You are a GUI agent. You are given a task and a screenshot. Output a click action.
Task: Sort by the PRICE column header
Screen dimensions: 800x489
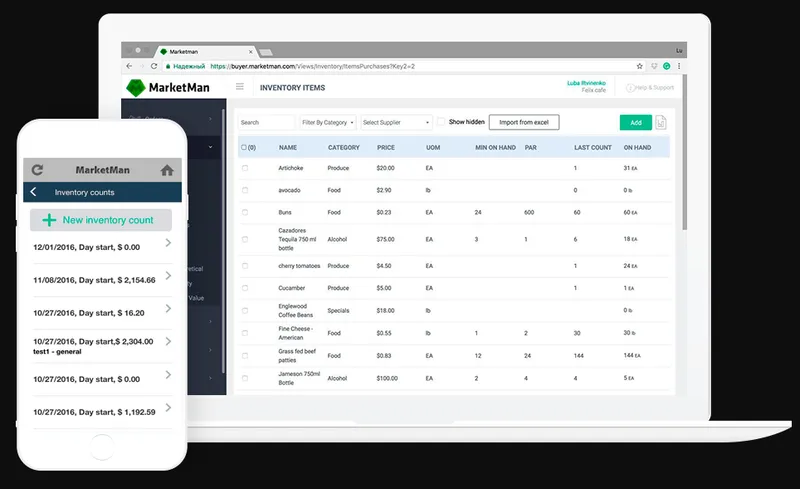(386, 148)
